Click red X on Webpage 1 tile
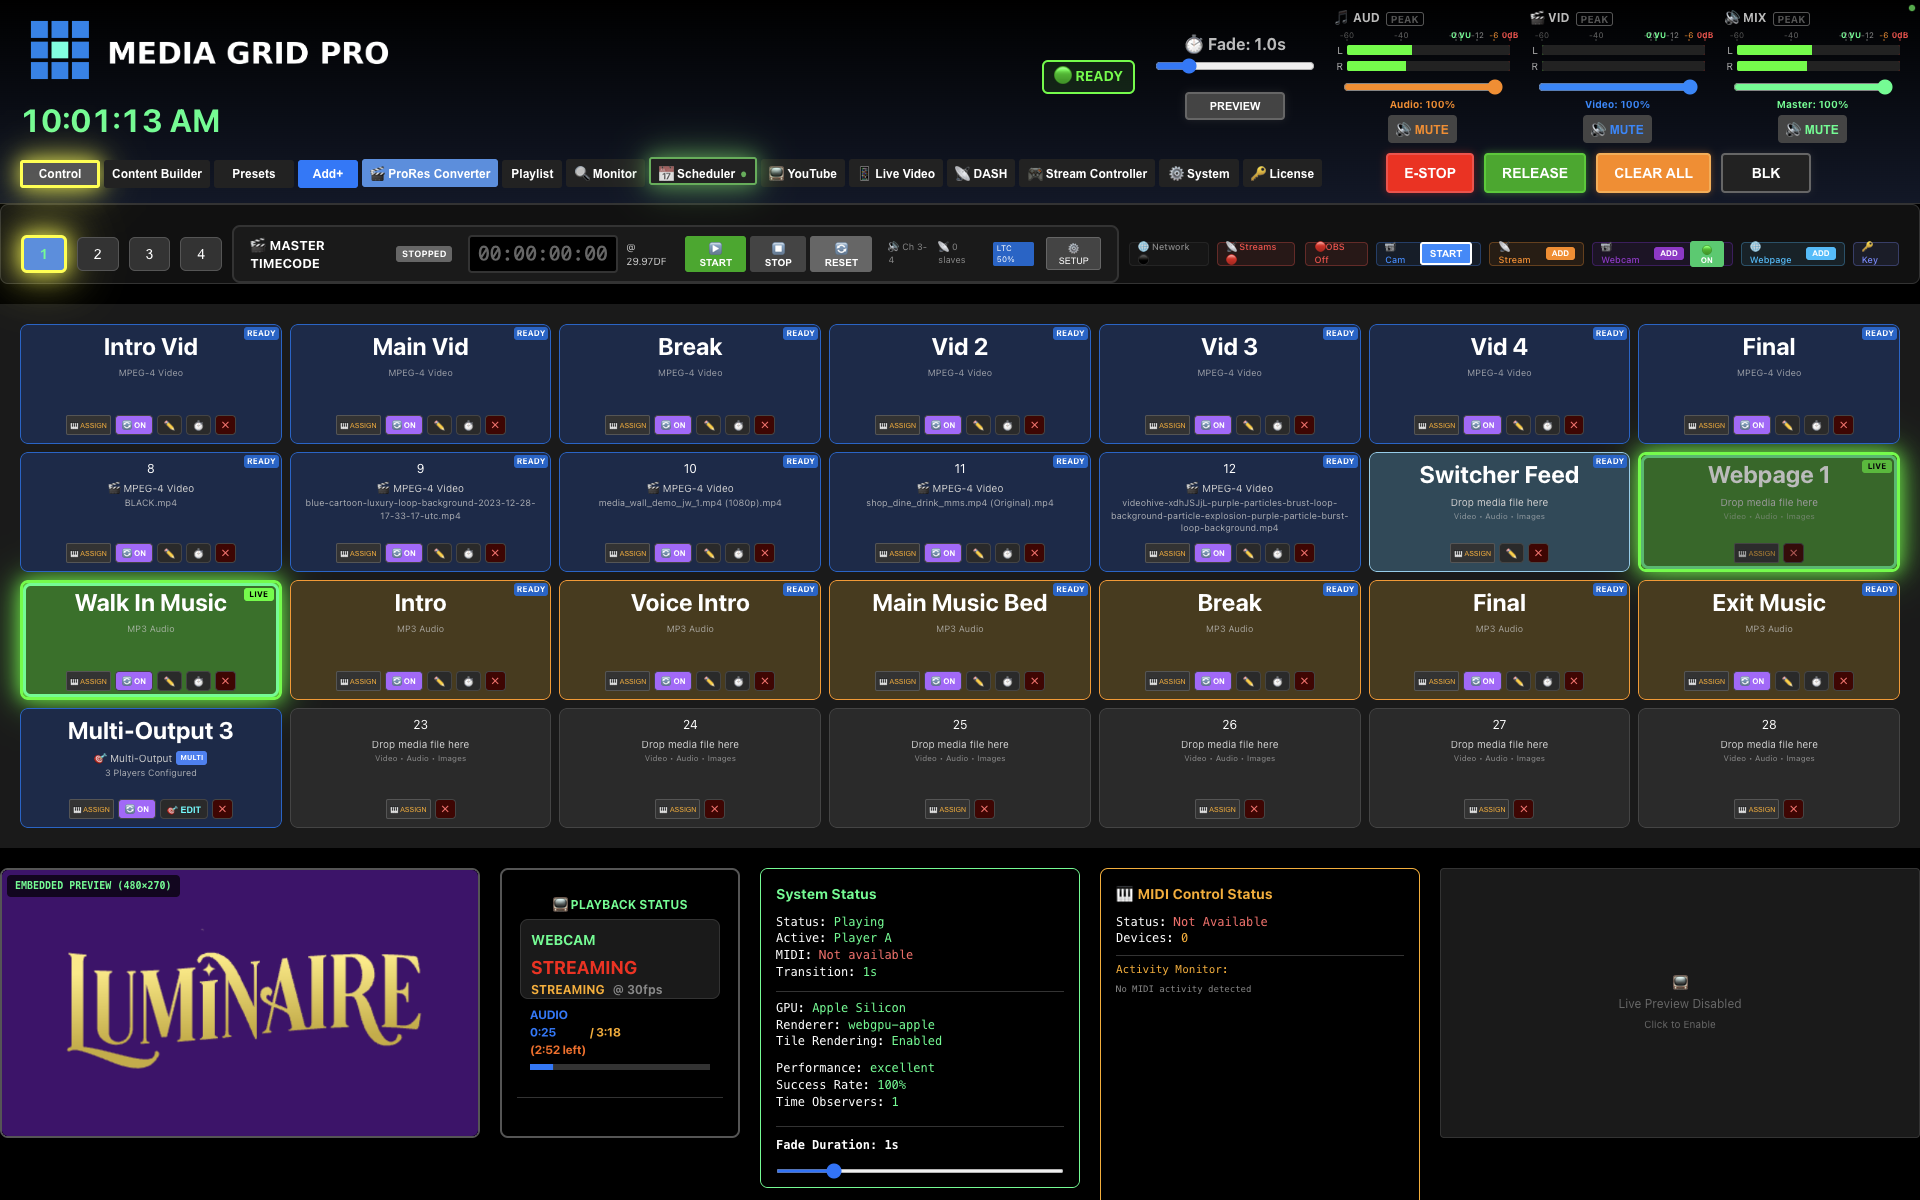This screenshot has width=1920, height=1200. tap(1794, 553)
